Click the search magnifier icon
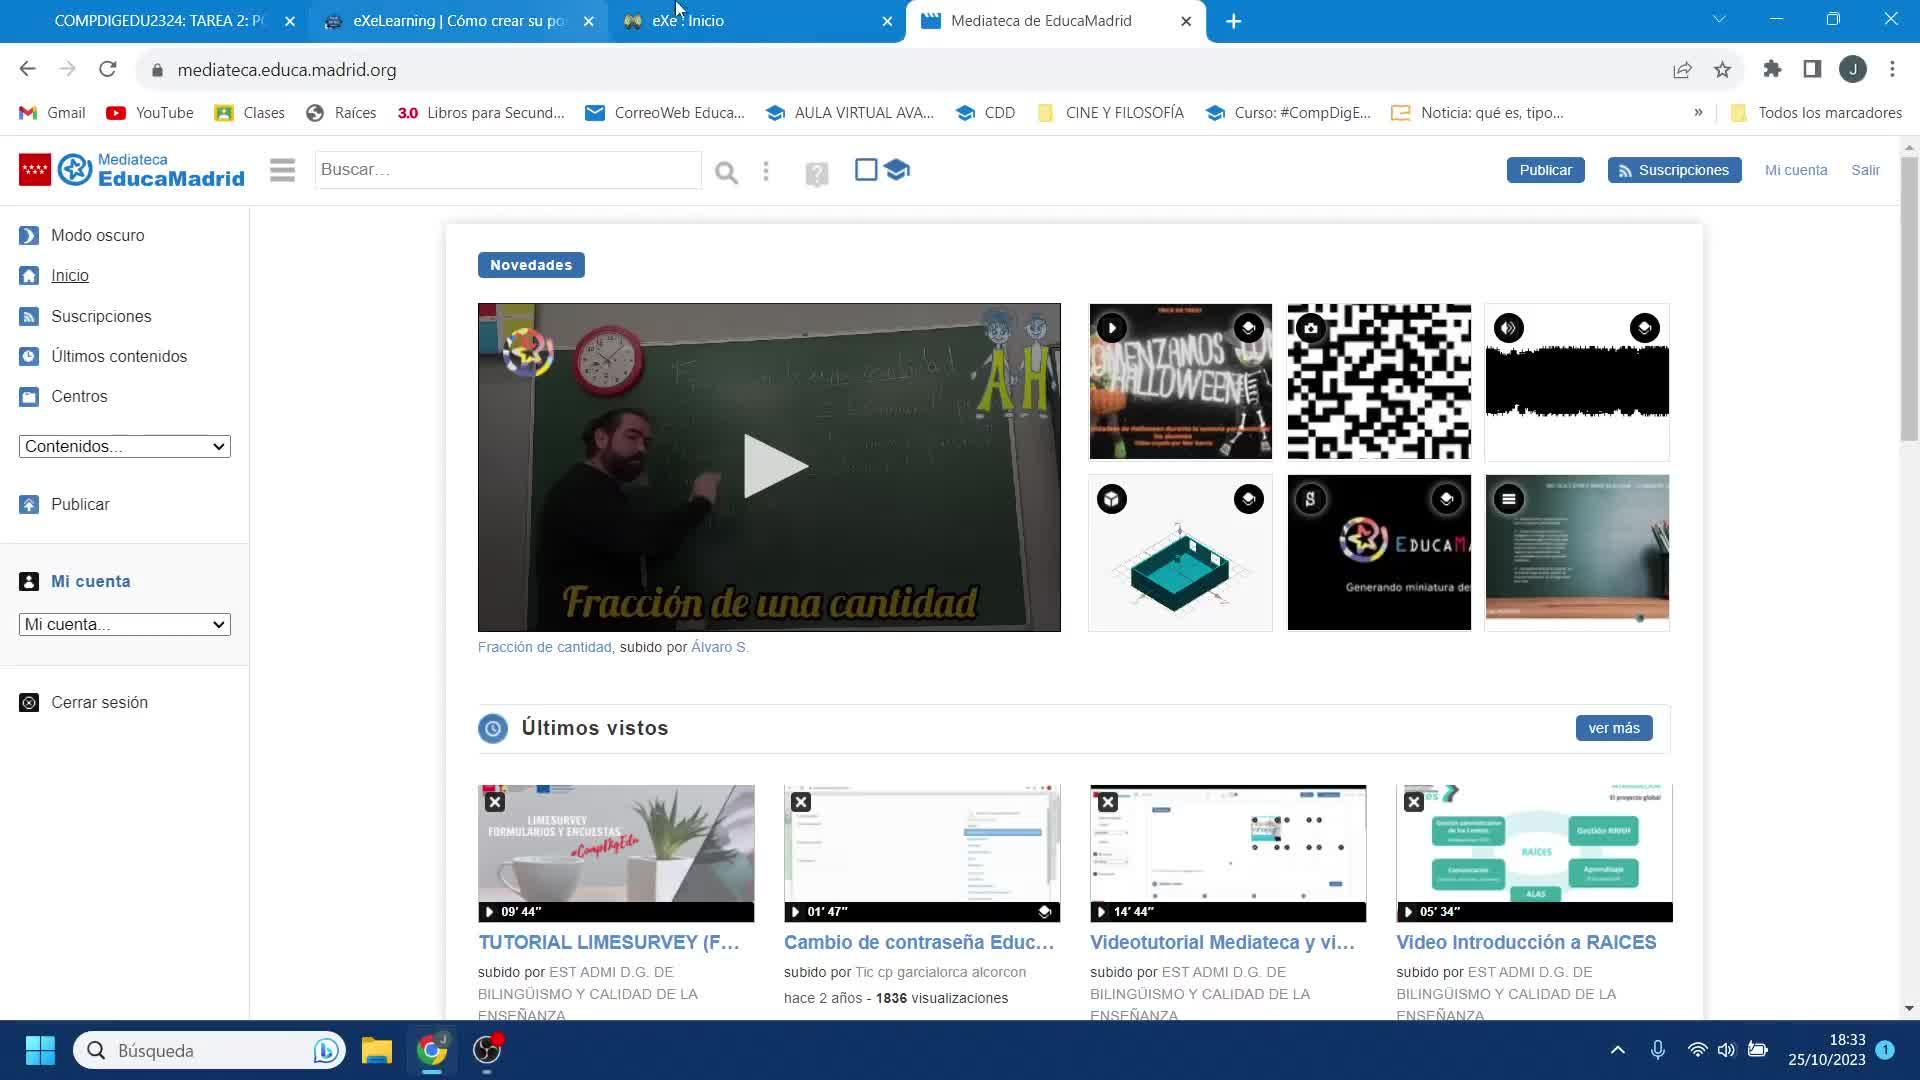 pos(726,173)
